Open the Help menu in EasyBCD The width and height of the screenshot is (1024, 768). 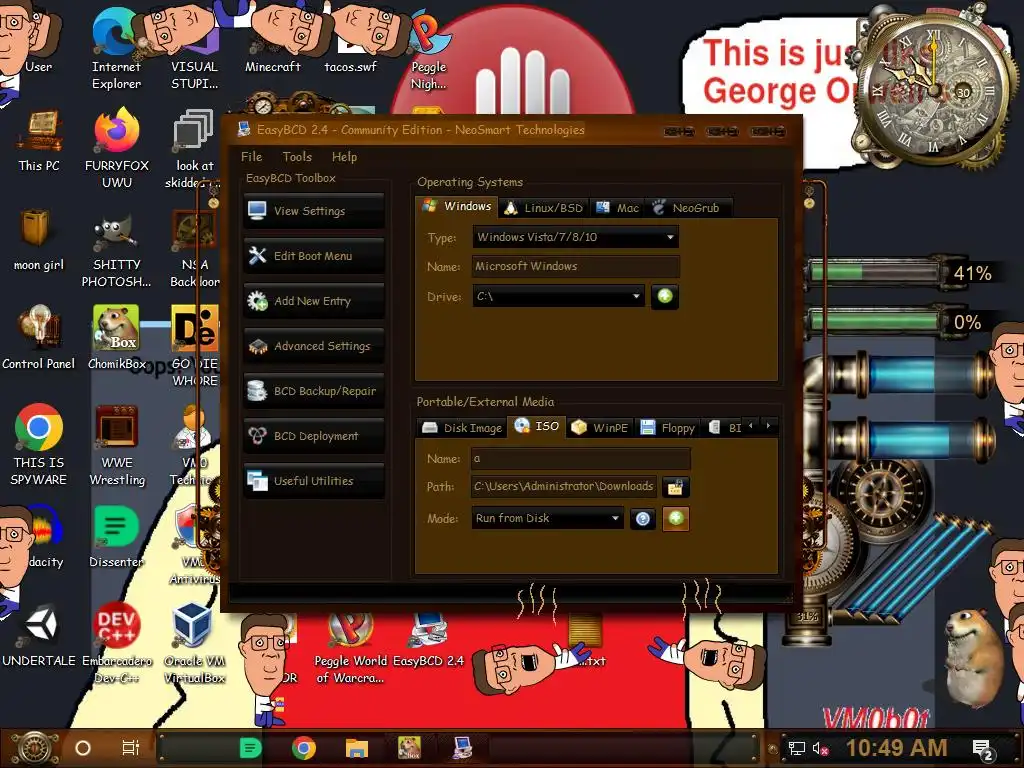(x=344, y=157)
